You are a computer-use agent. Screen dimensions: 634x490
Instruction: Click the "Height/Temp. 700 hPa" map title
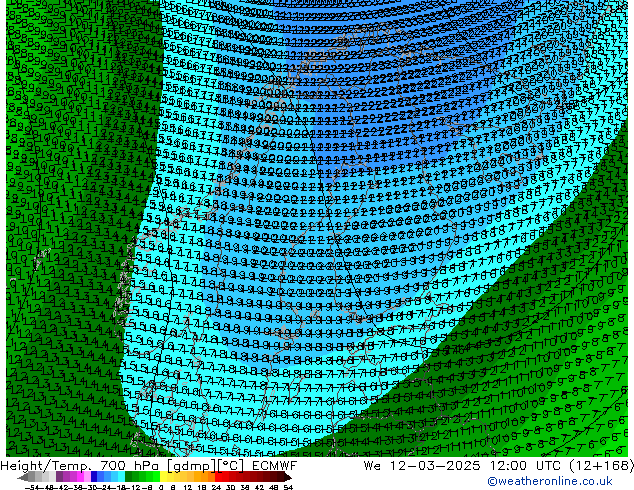pos(80,466)
